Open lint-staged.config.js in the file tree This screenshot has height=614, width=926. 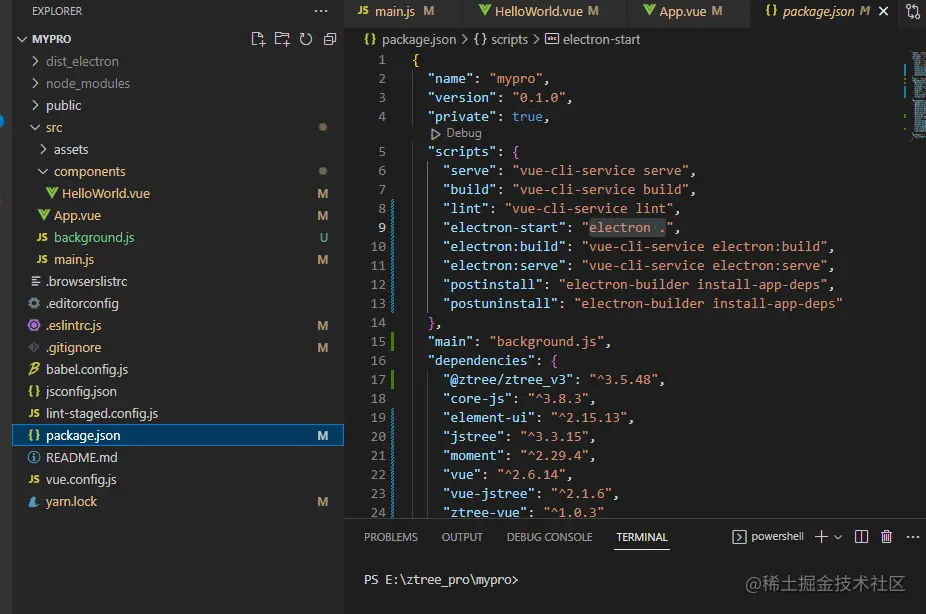tap(102, 413)
